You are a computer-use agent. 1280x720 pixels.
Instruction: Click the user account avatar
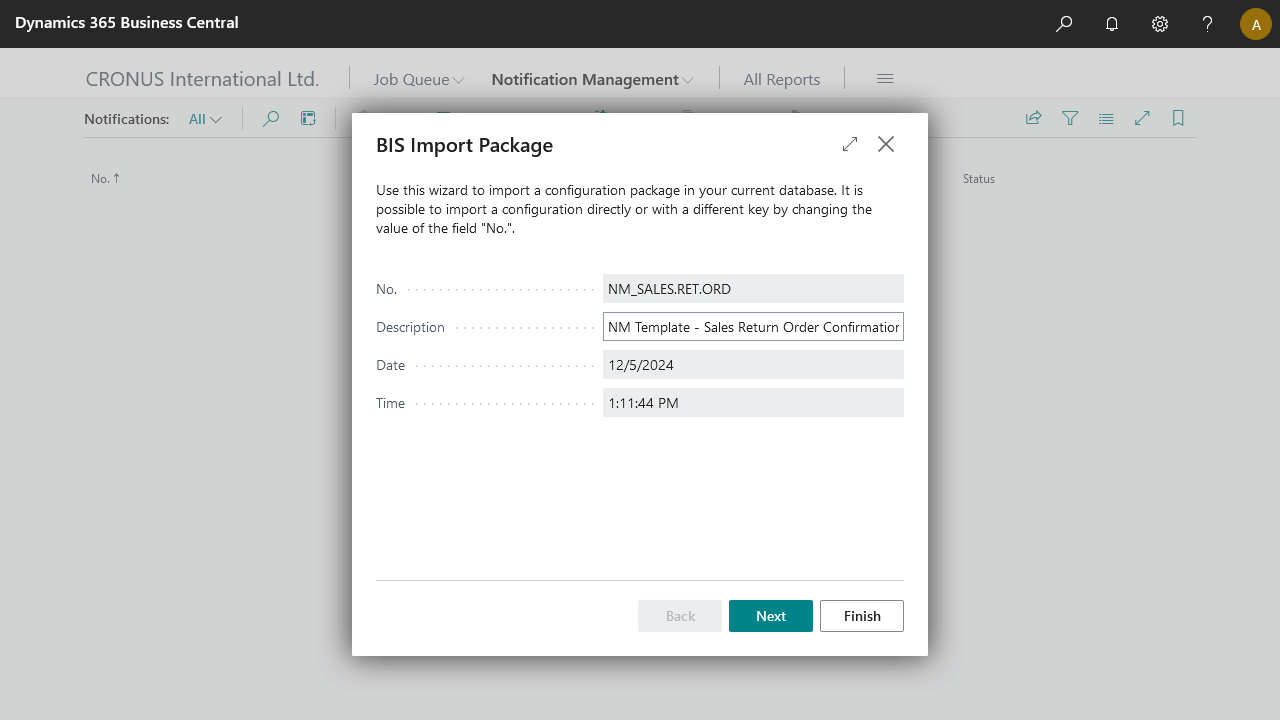tap(1256, 24)
